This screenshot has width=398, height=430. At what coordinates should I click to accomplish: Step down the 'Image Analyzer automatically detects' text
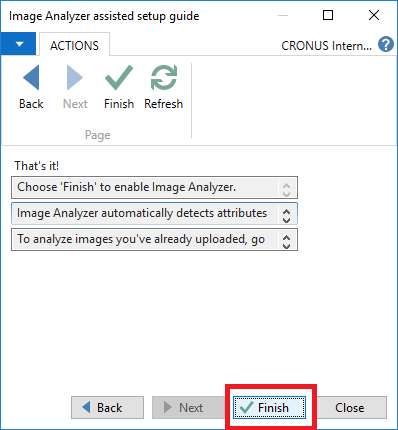pos(286,220)
